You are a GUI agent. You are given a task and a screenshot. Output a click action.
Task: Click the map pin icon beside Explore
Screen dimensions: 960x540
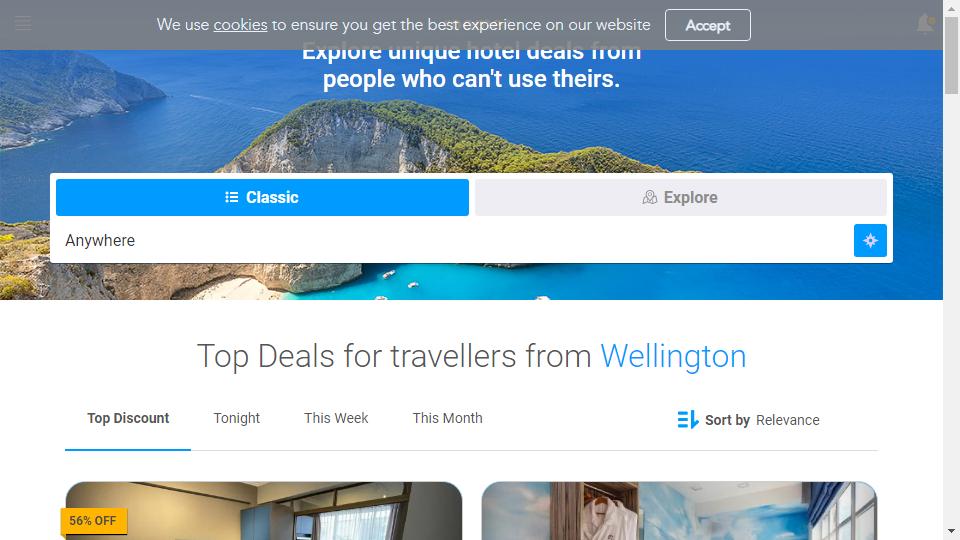point(650,197)
